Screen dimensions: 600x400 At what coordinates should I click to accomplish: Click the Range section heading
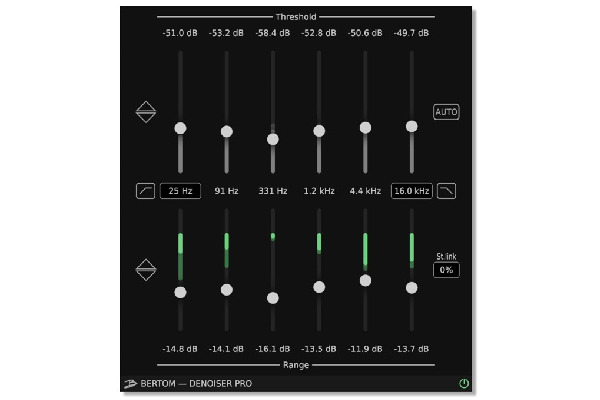(x=296, y=365)
